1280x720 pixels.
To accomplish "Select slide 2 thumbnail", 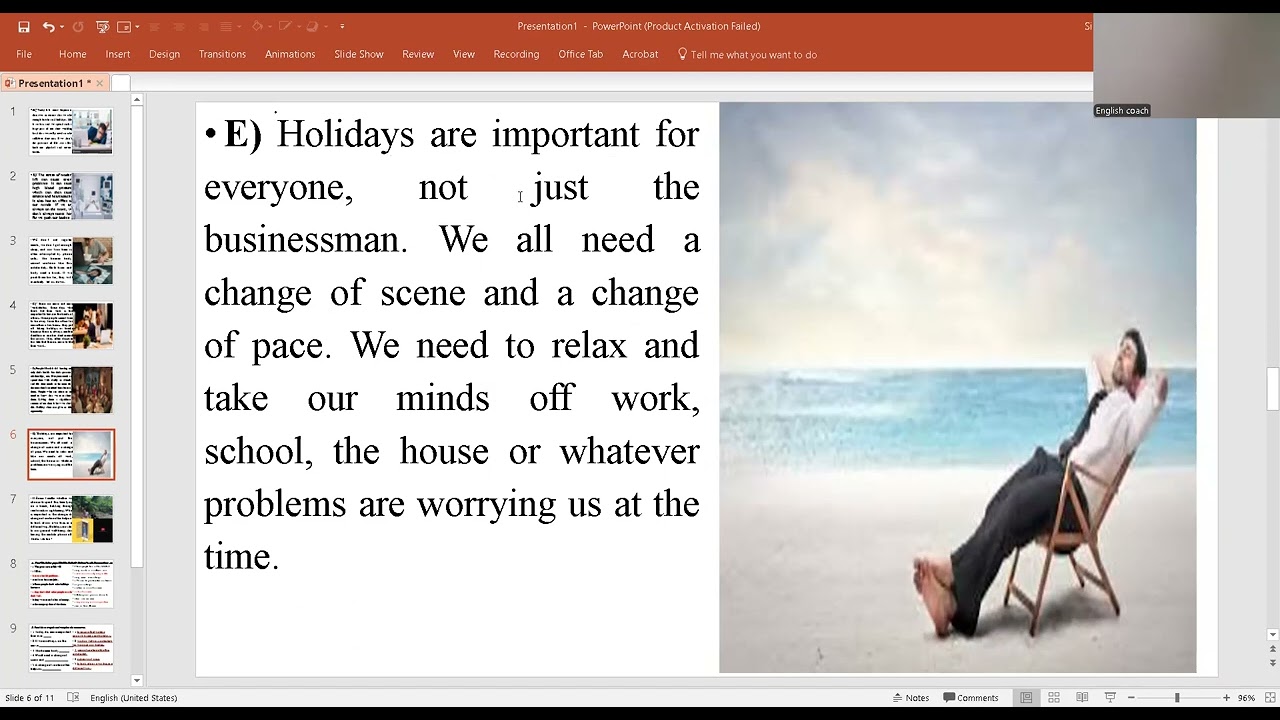I will pos(71,195).
